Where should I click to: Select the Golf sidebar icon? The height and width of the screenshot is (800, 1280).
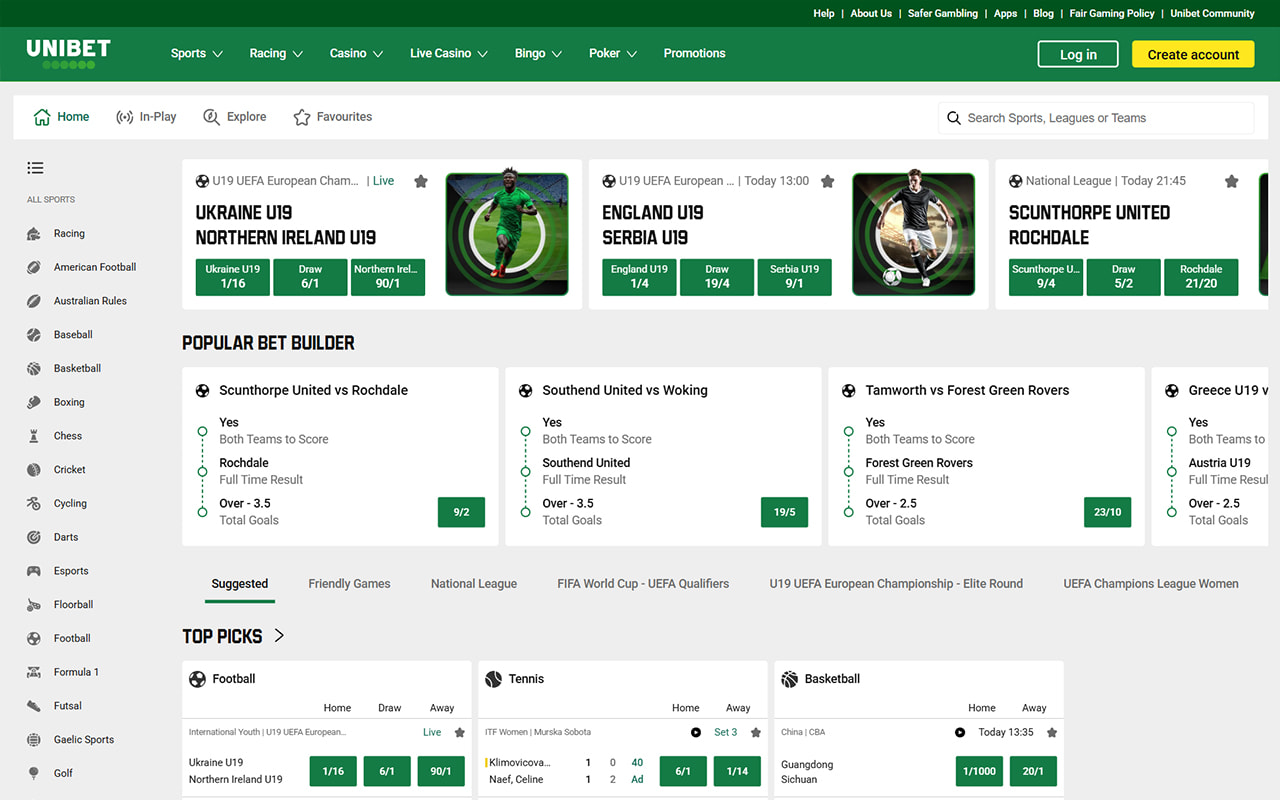point(34,773)
